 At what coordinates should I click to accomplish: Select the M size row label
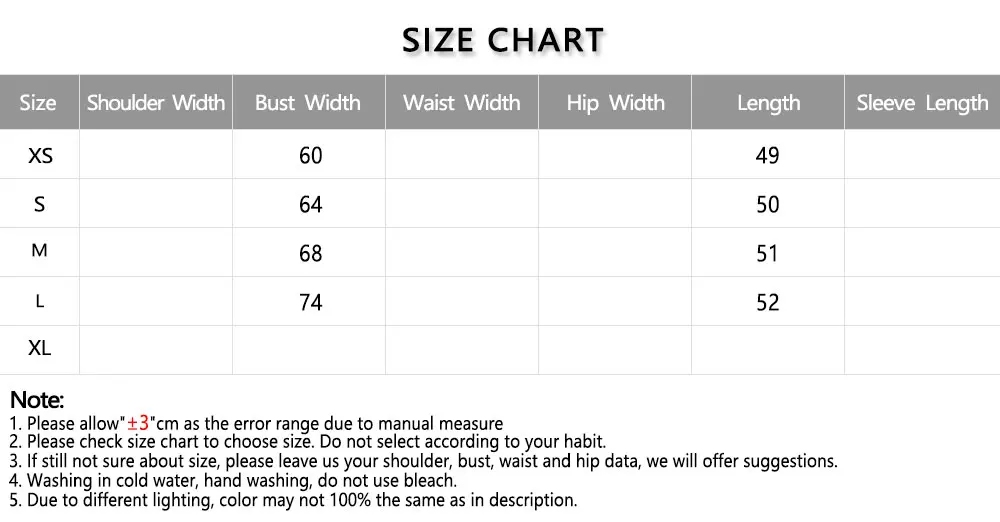(x=40, y=251)
